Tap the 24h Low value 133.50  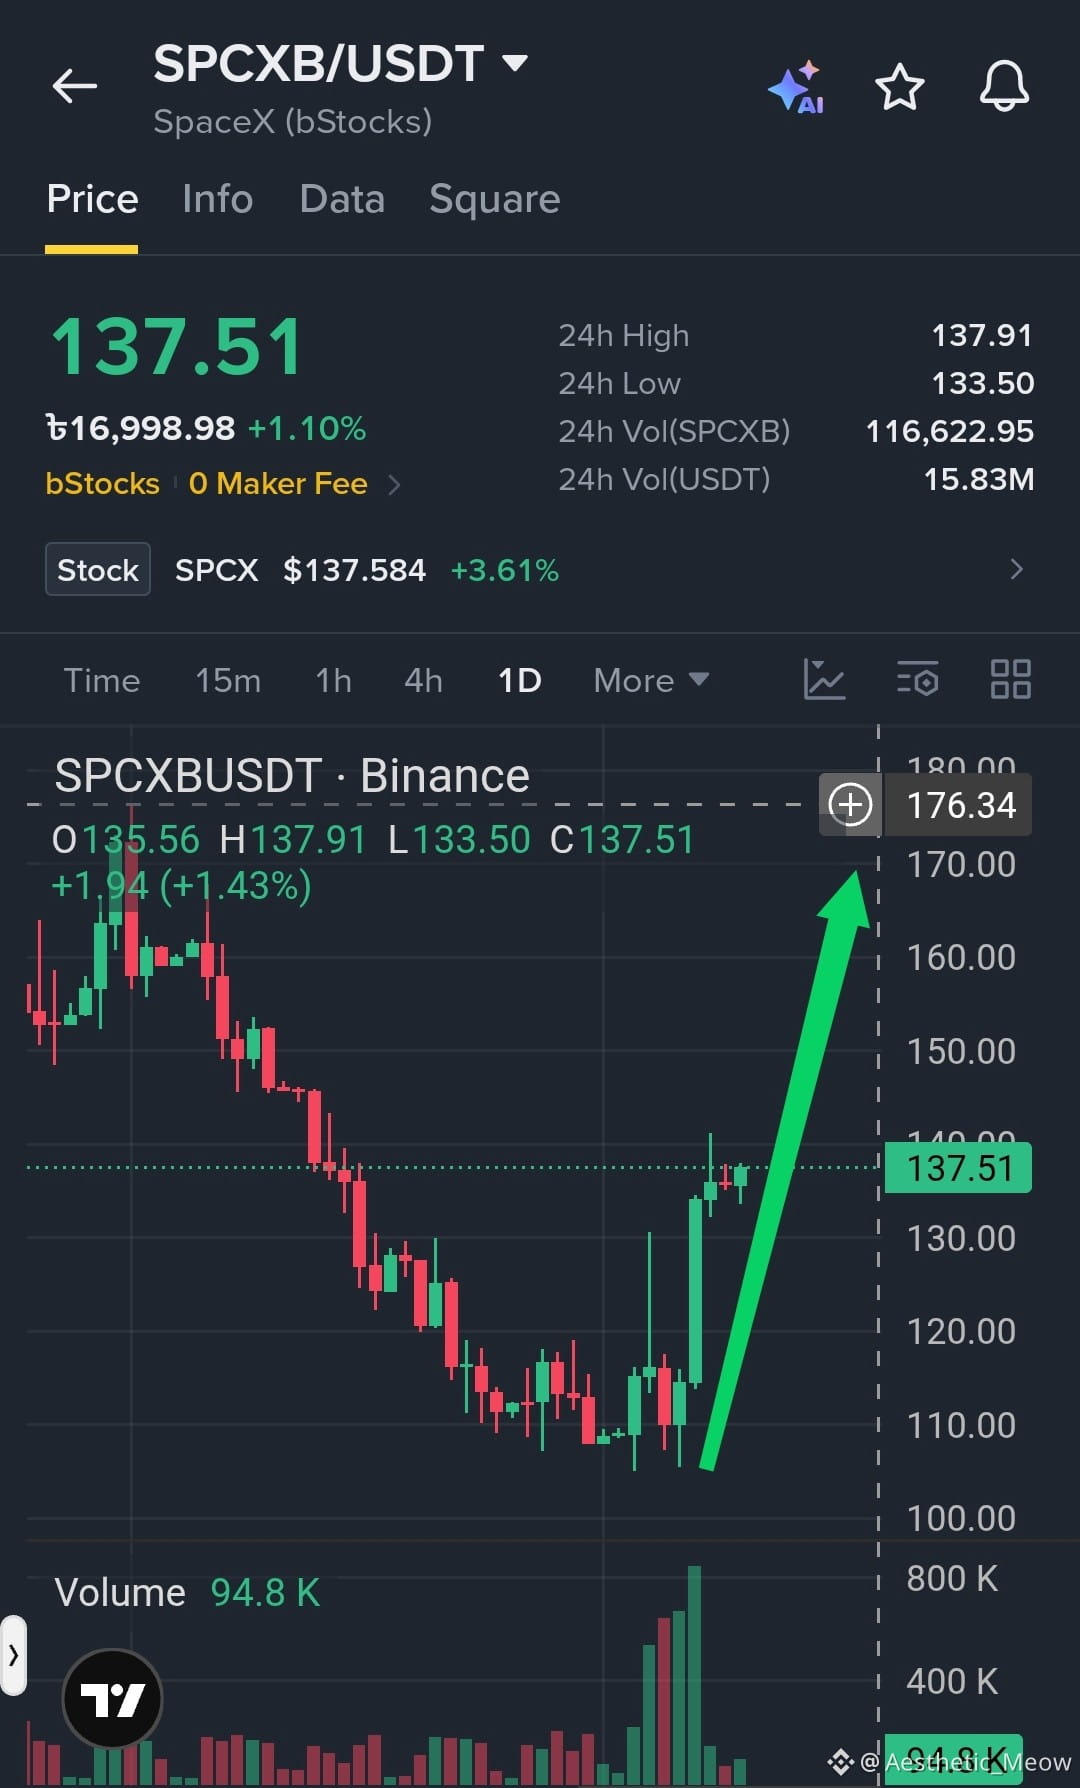[x=983, y=383]
